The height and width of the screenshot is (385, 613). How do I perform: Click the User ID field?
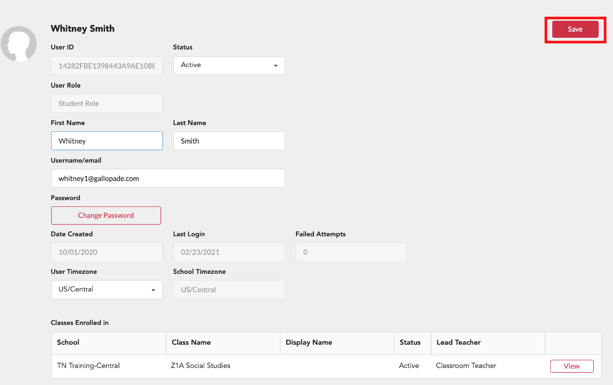[107, 66]
